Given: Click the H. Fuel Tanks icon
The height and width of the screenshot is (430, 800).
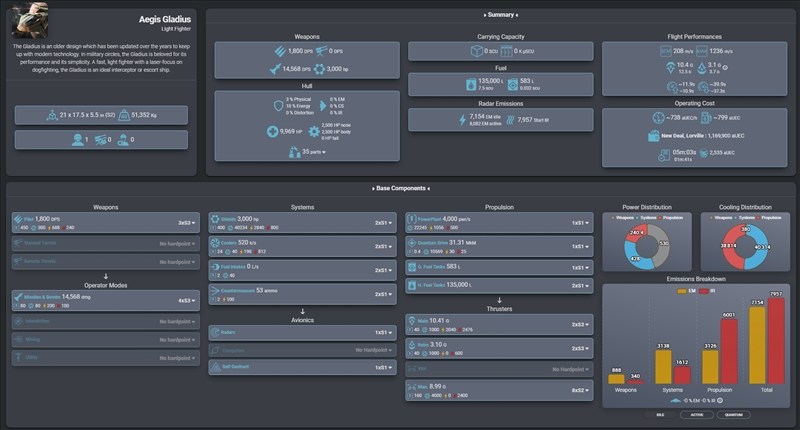Looking at the screenshot, I should (x=412, y=286).
